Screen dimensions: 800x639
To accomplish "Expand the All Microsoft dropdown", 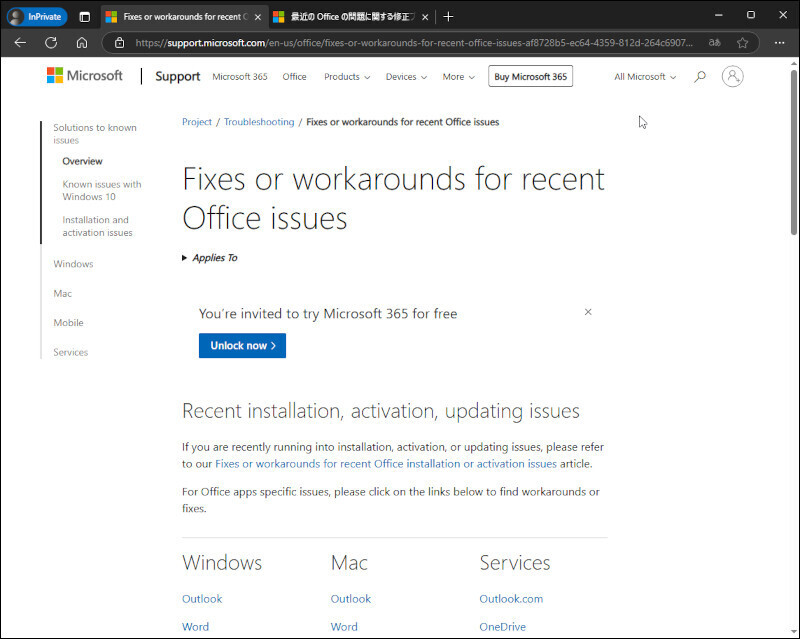I will [645, 77].
